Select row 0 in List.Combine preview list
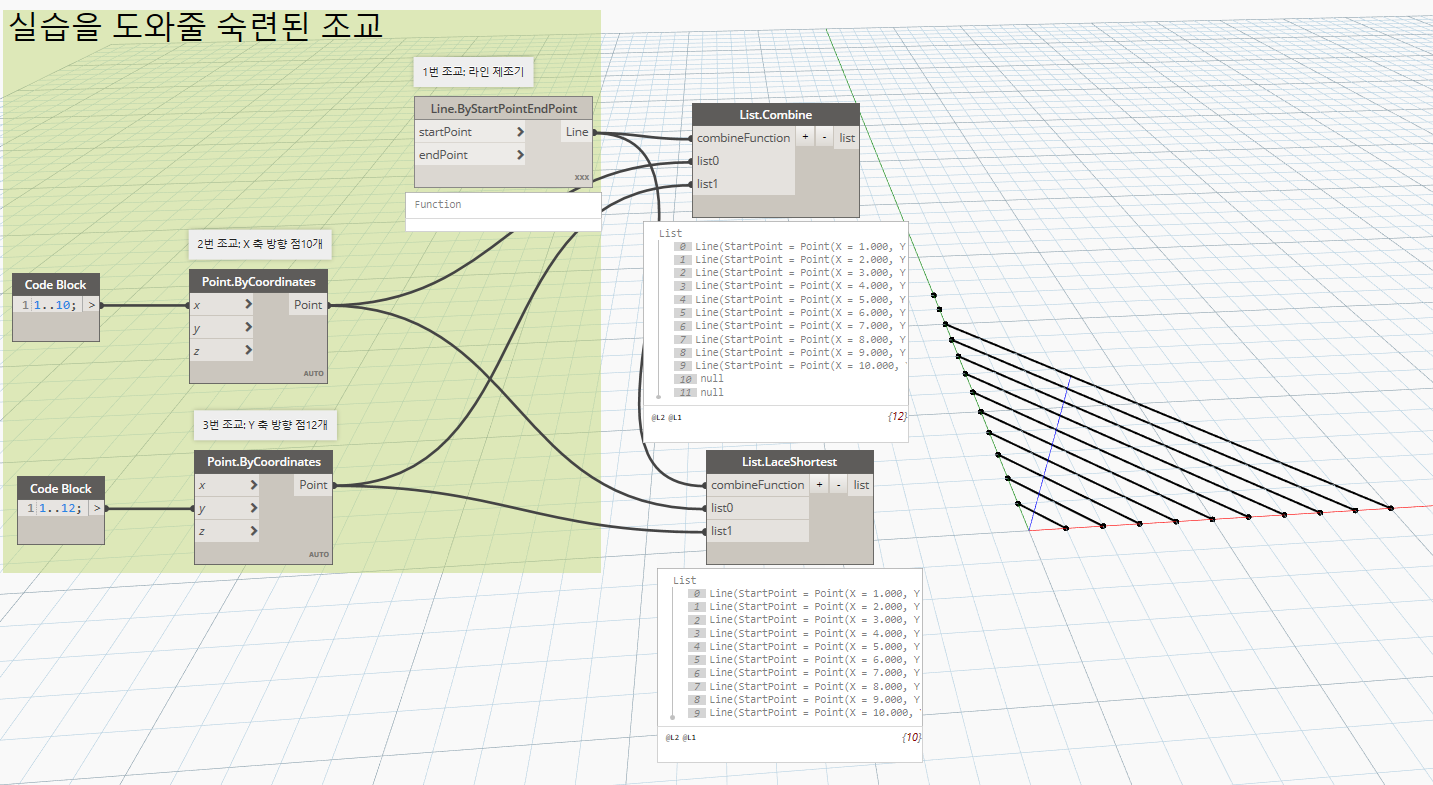1433x785 pixels. tap(790, 246)
